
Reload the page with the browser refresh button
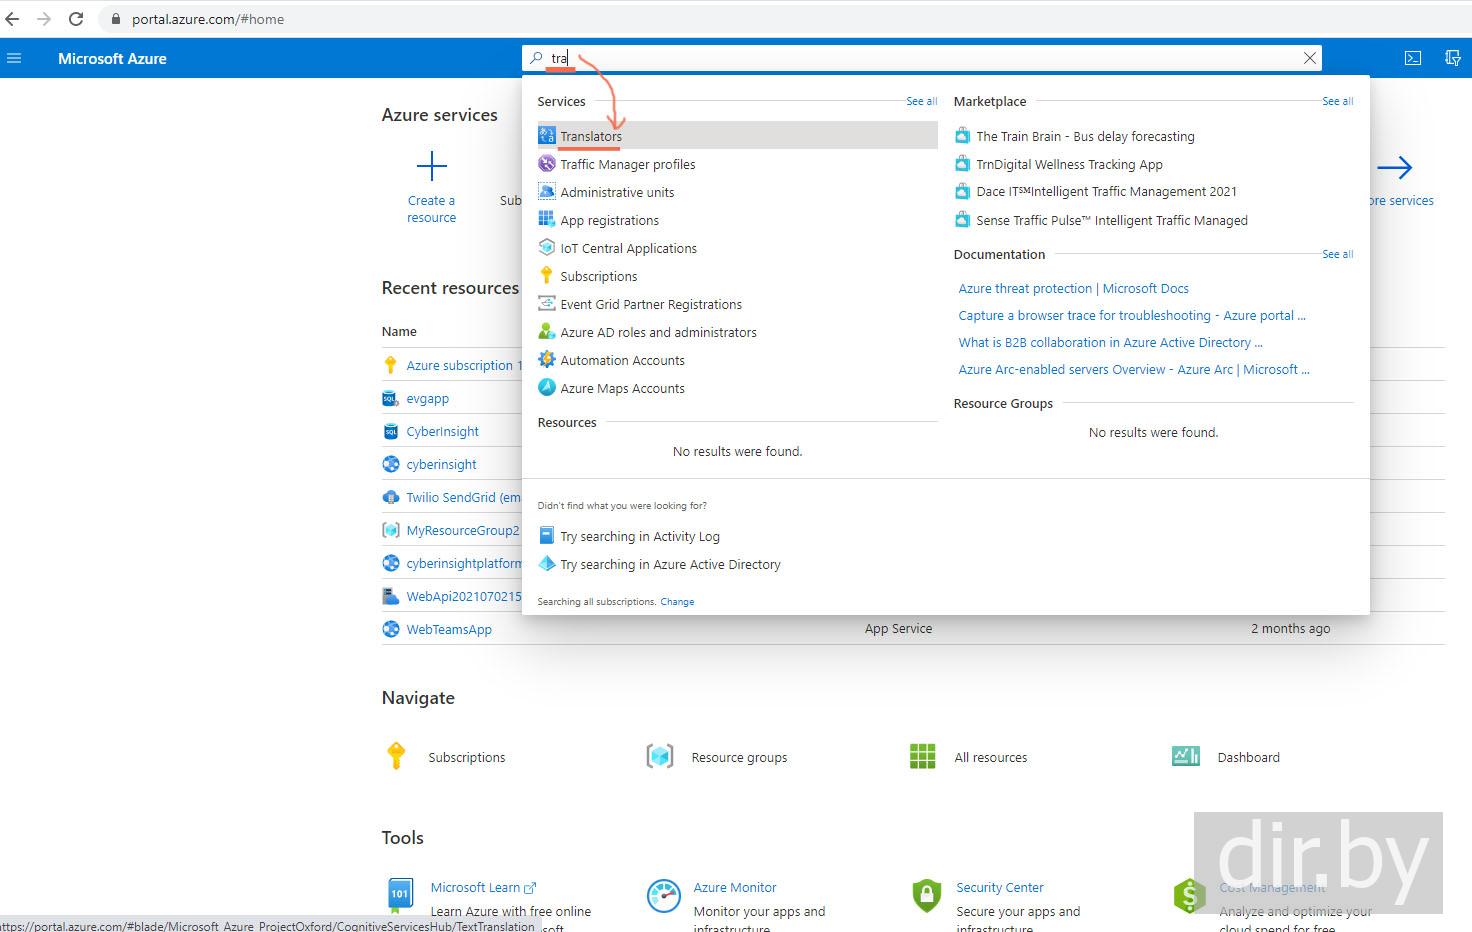[x=76, y=19]
